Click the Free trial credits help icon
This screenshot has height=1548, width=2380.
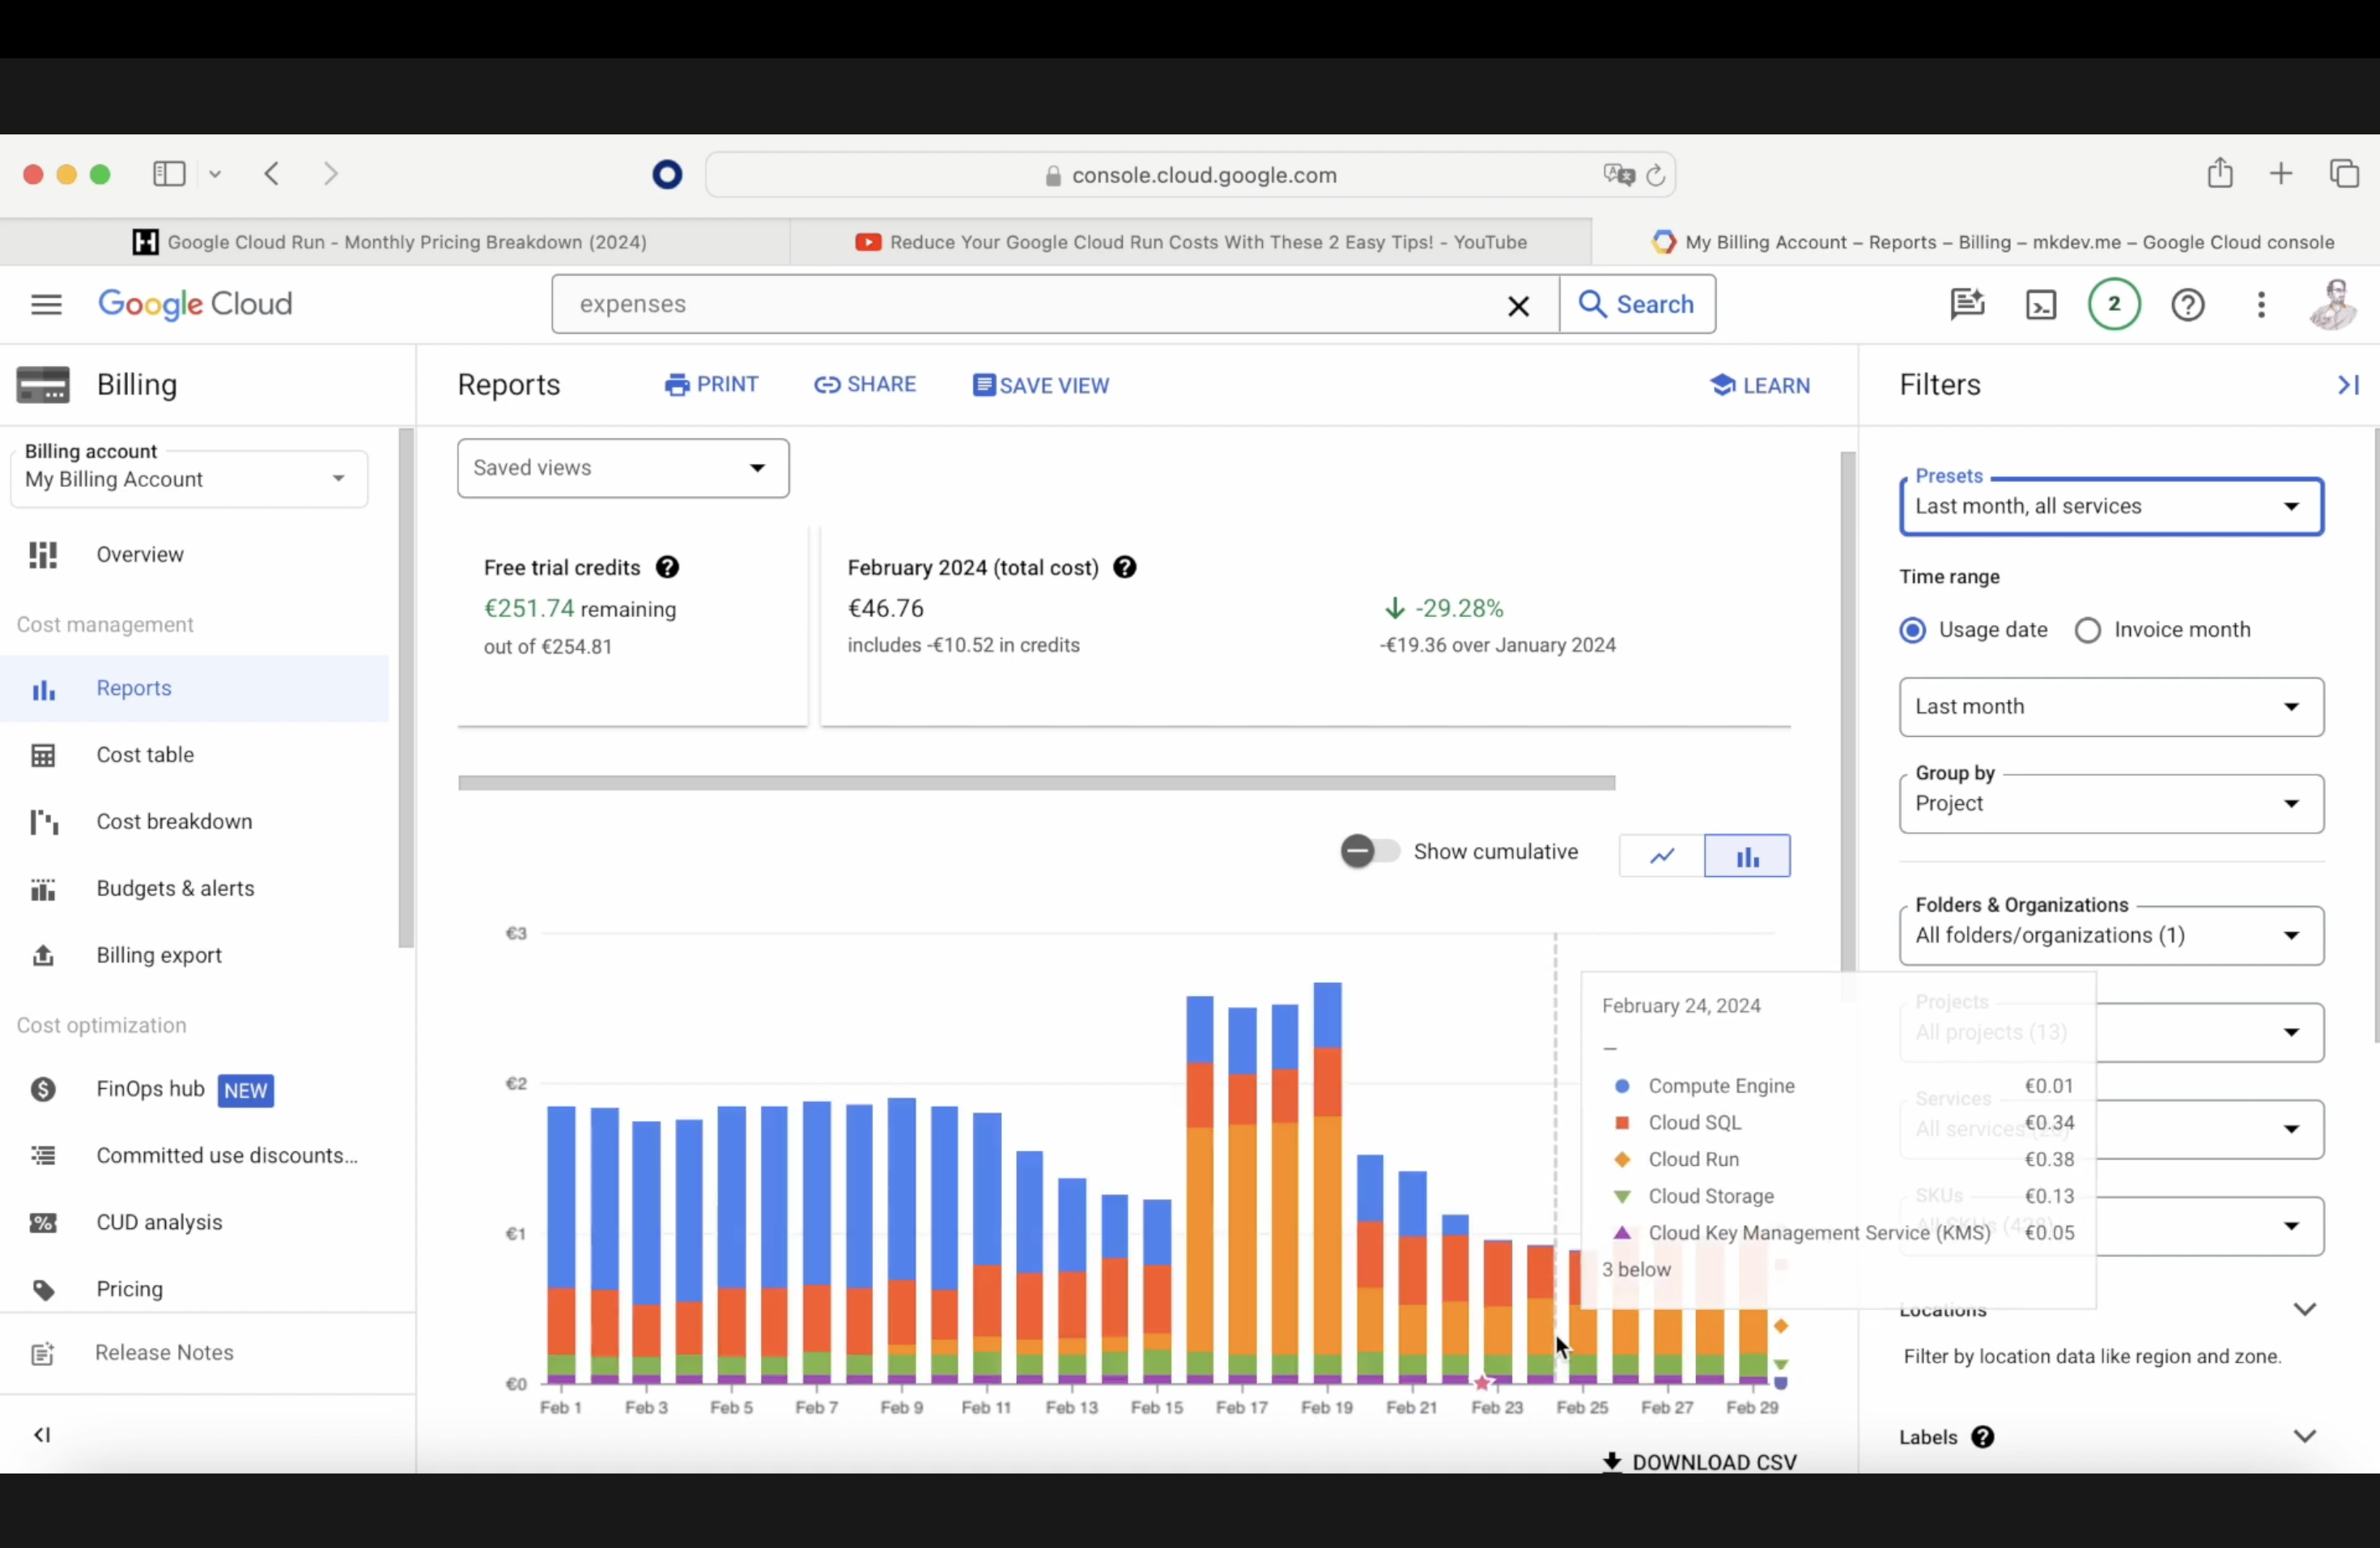pyautogui.click(x=668, y=567)
